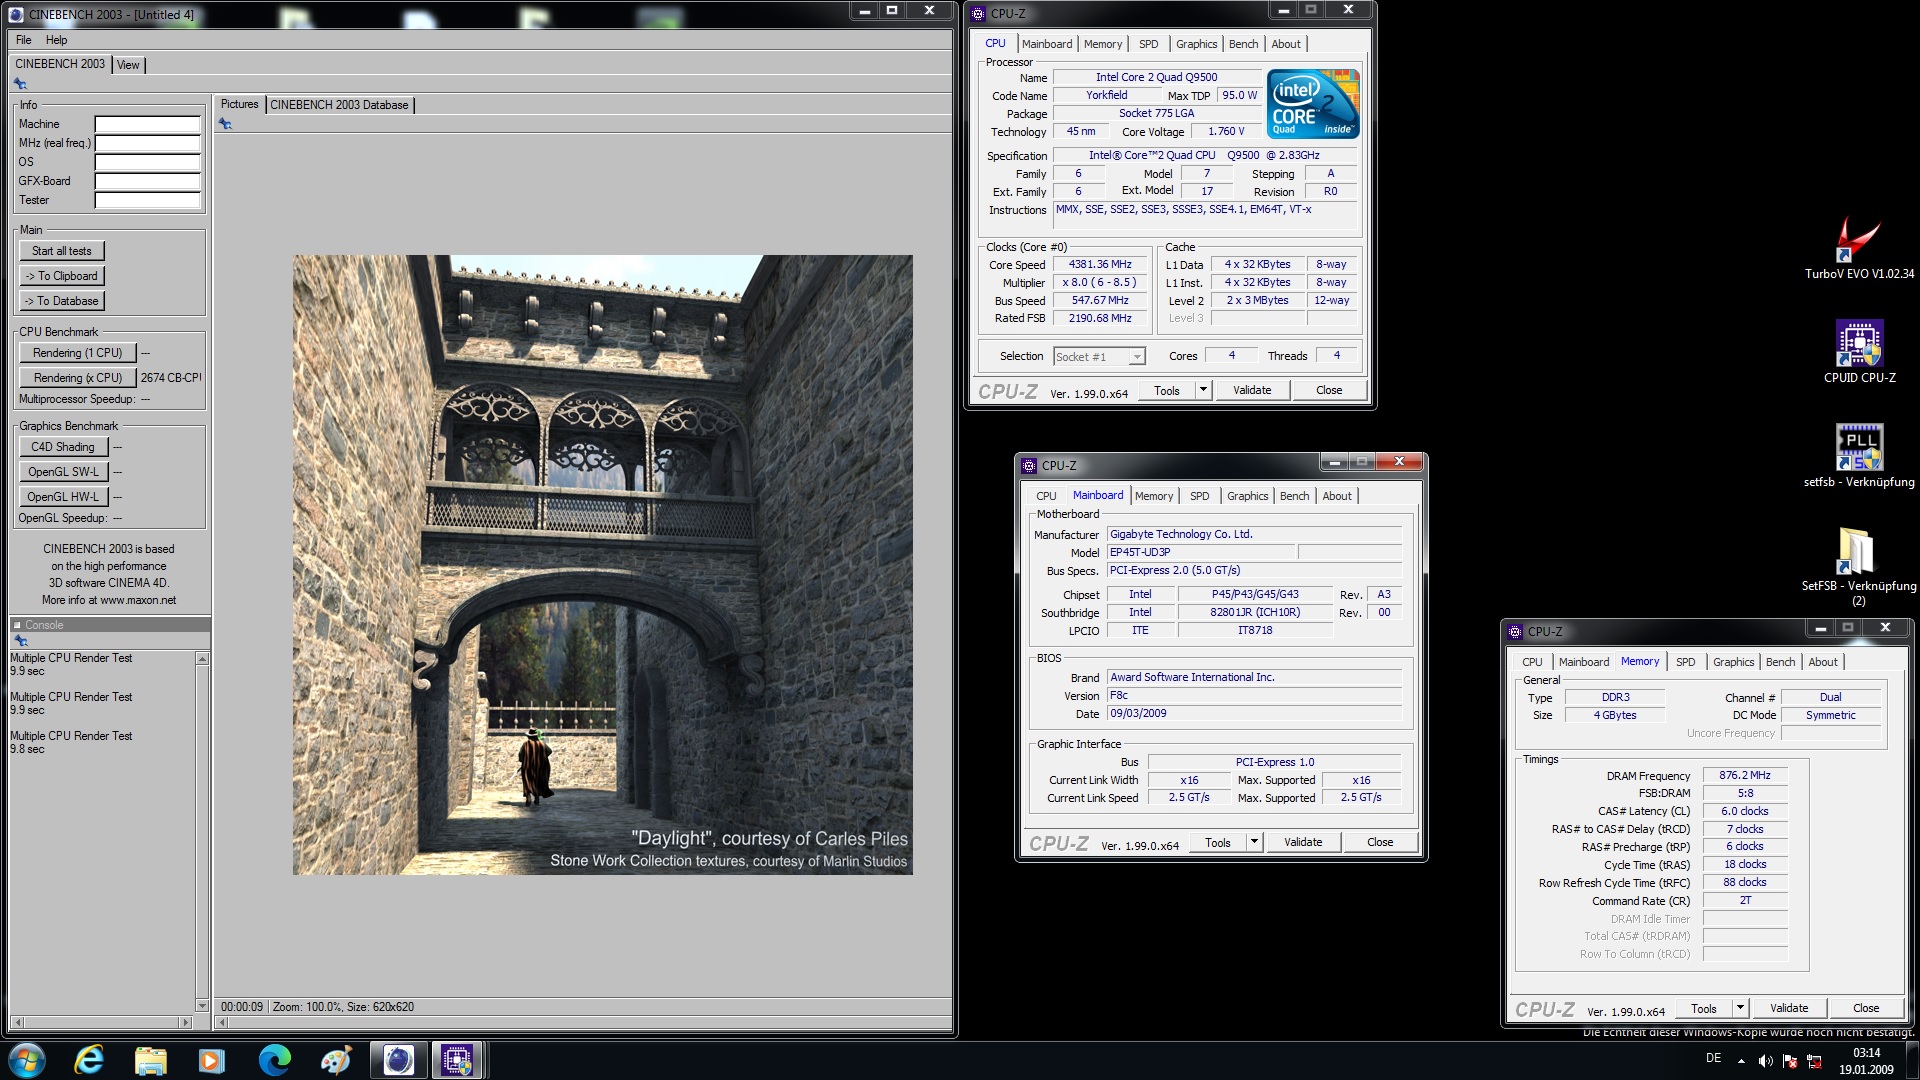Open CPUID CPU-Z desktop shortcut
The image size is (1920, 1080).
[x=1859, y=352]
